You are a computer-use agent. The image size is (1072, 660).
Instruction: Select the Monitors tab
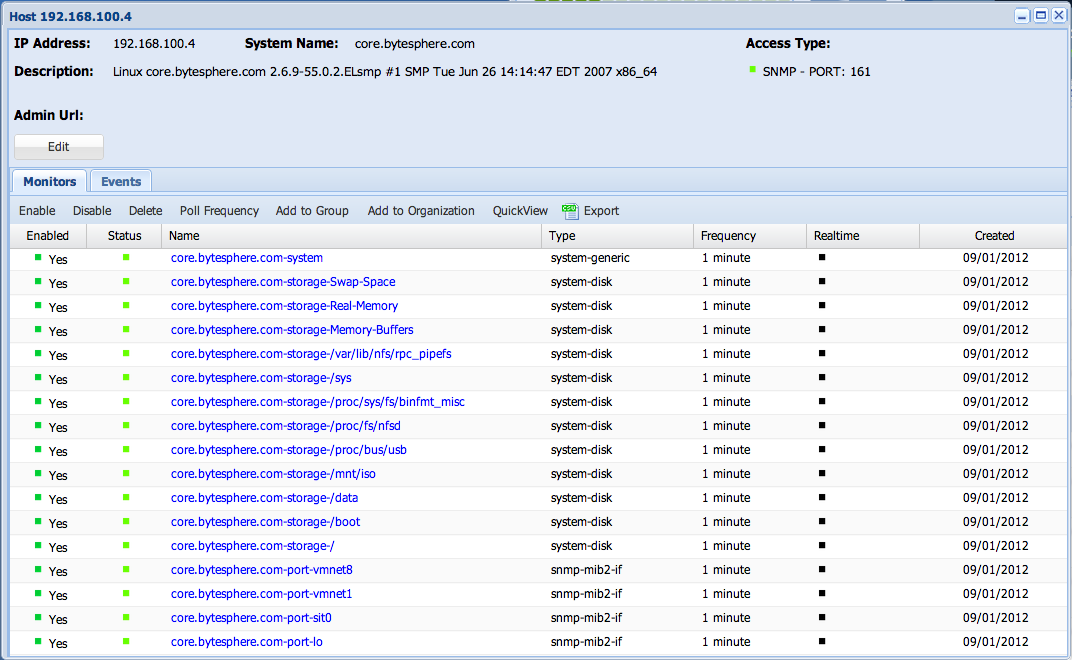click(50, 181)
